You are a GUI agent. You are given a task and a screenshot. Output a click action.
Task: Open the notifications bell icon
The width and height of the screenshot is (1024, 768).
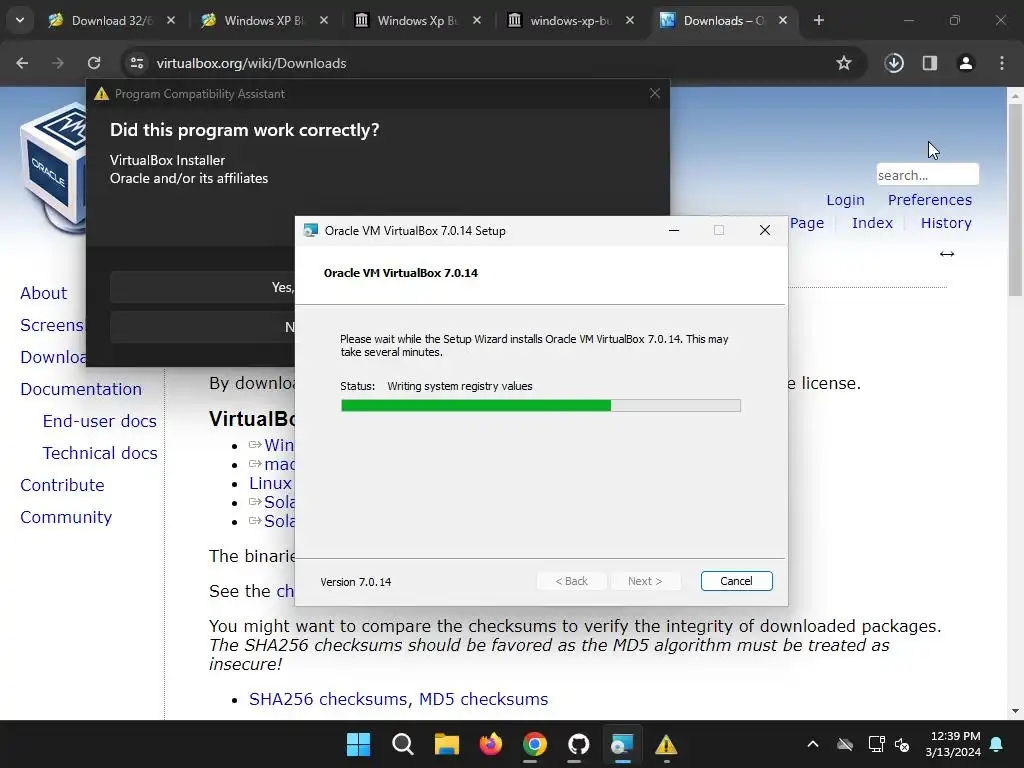(997, 744)
